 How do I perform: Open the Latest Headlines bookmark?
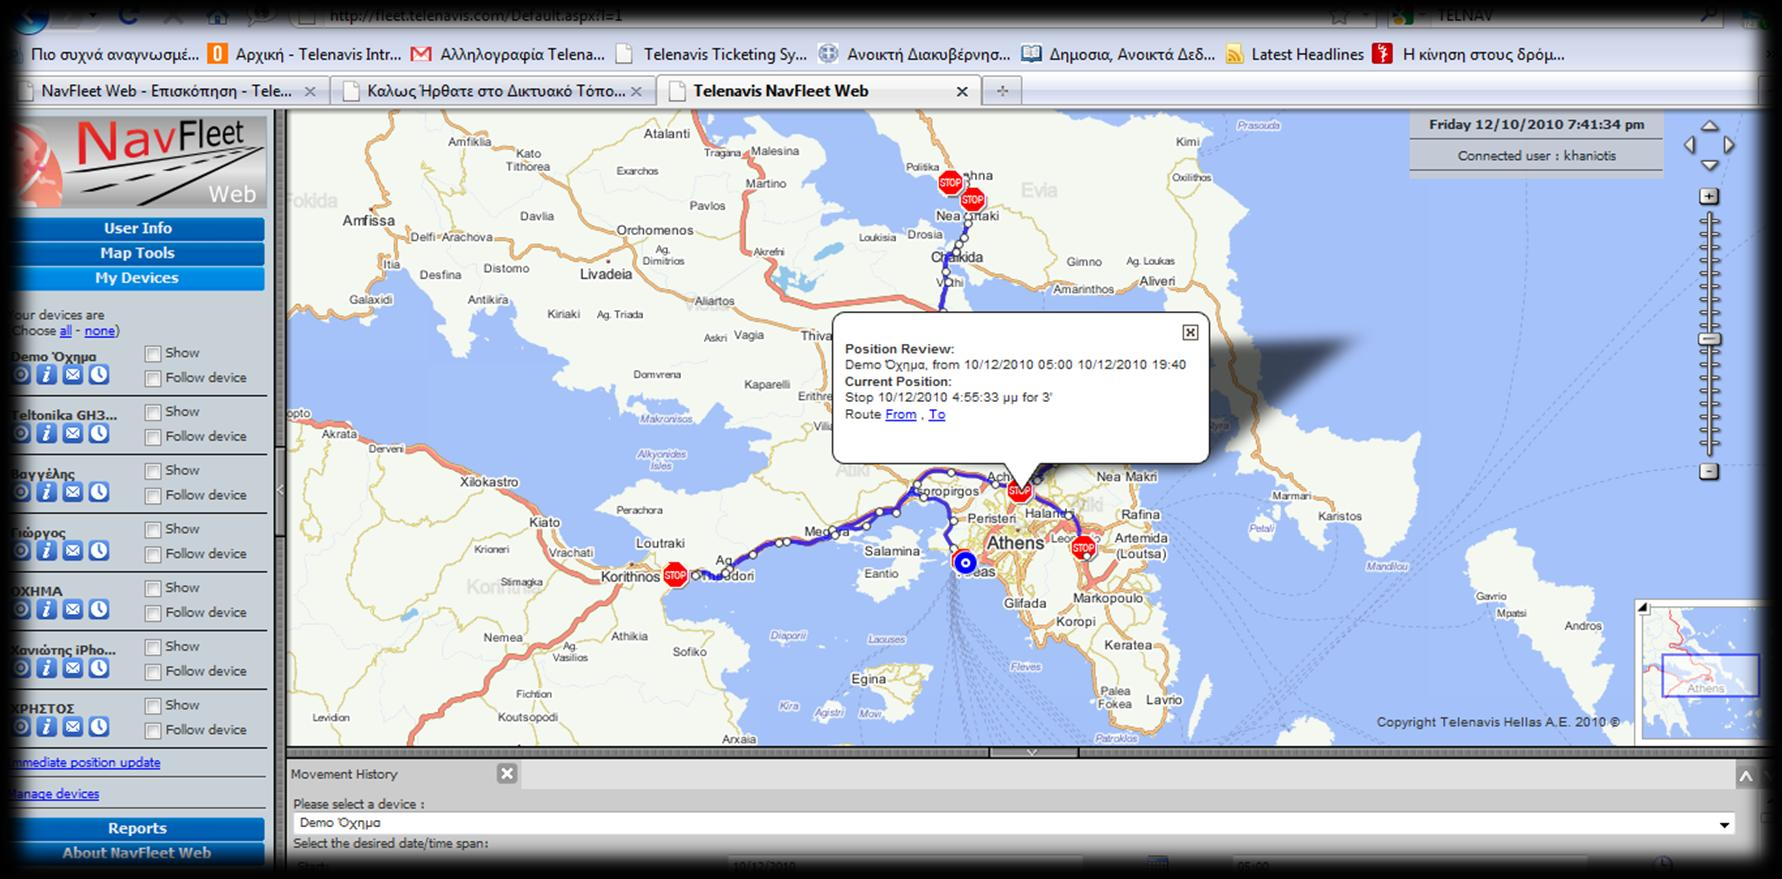(1295, 54)
